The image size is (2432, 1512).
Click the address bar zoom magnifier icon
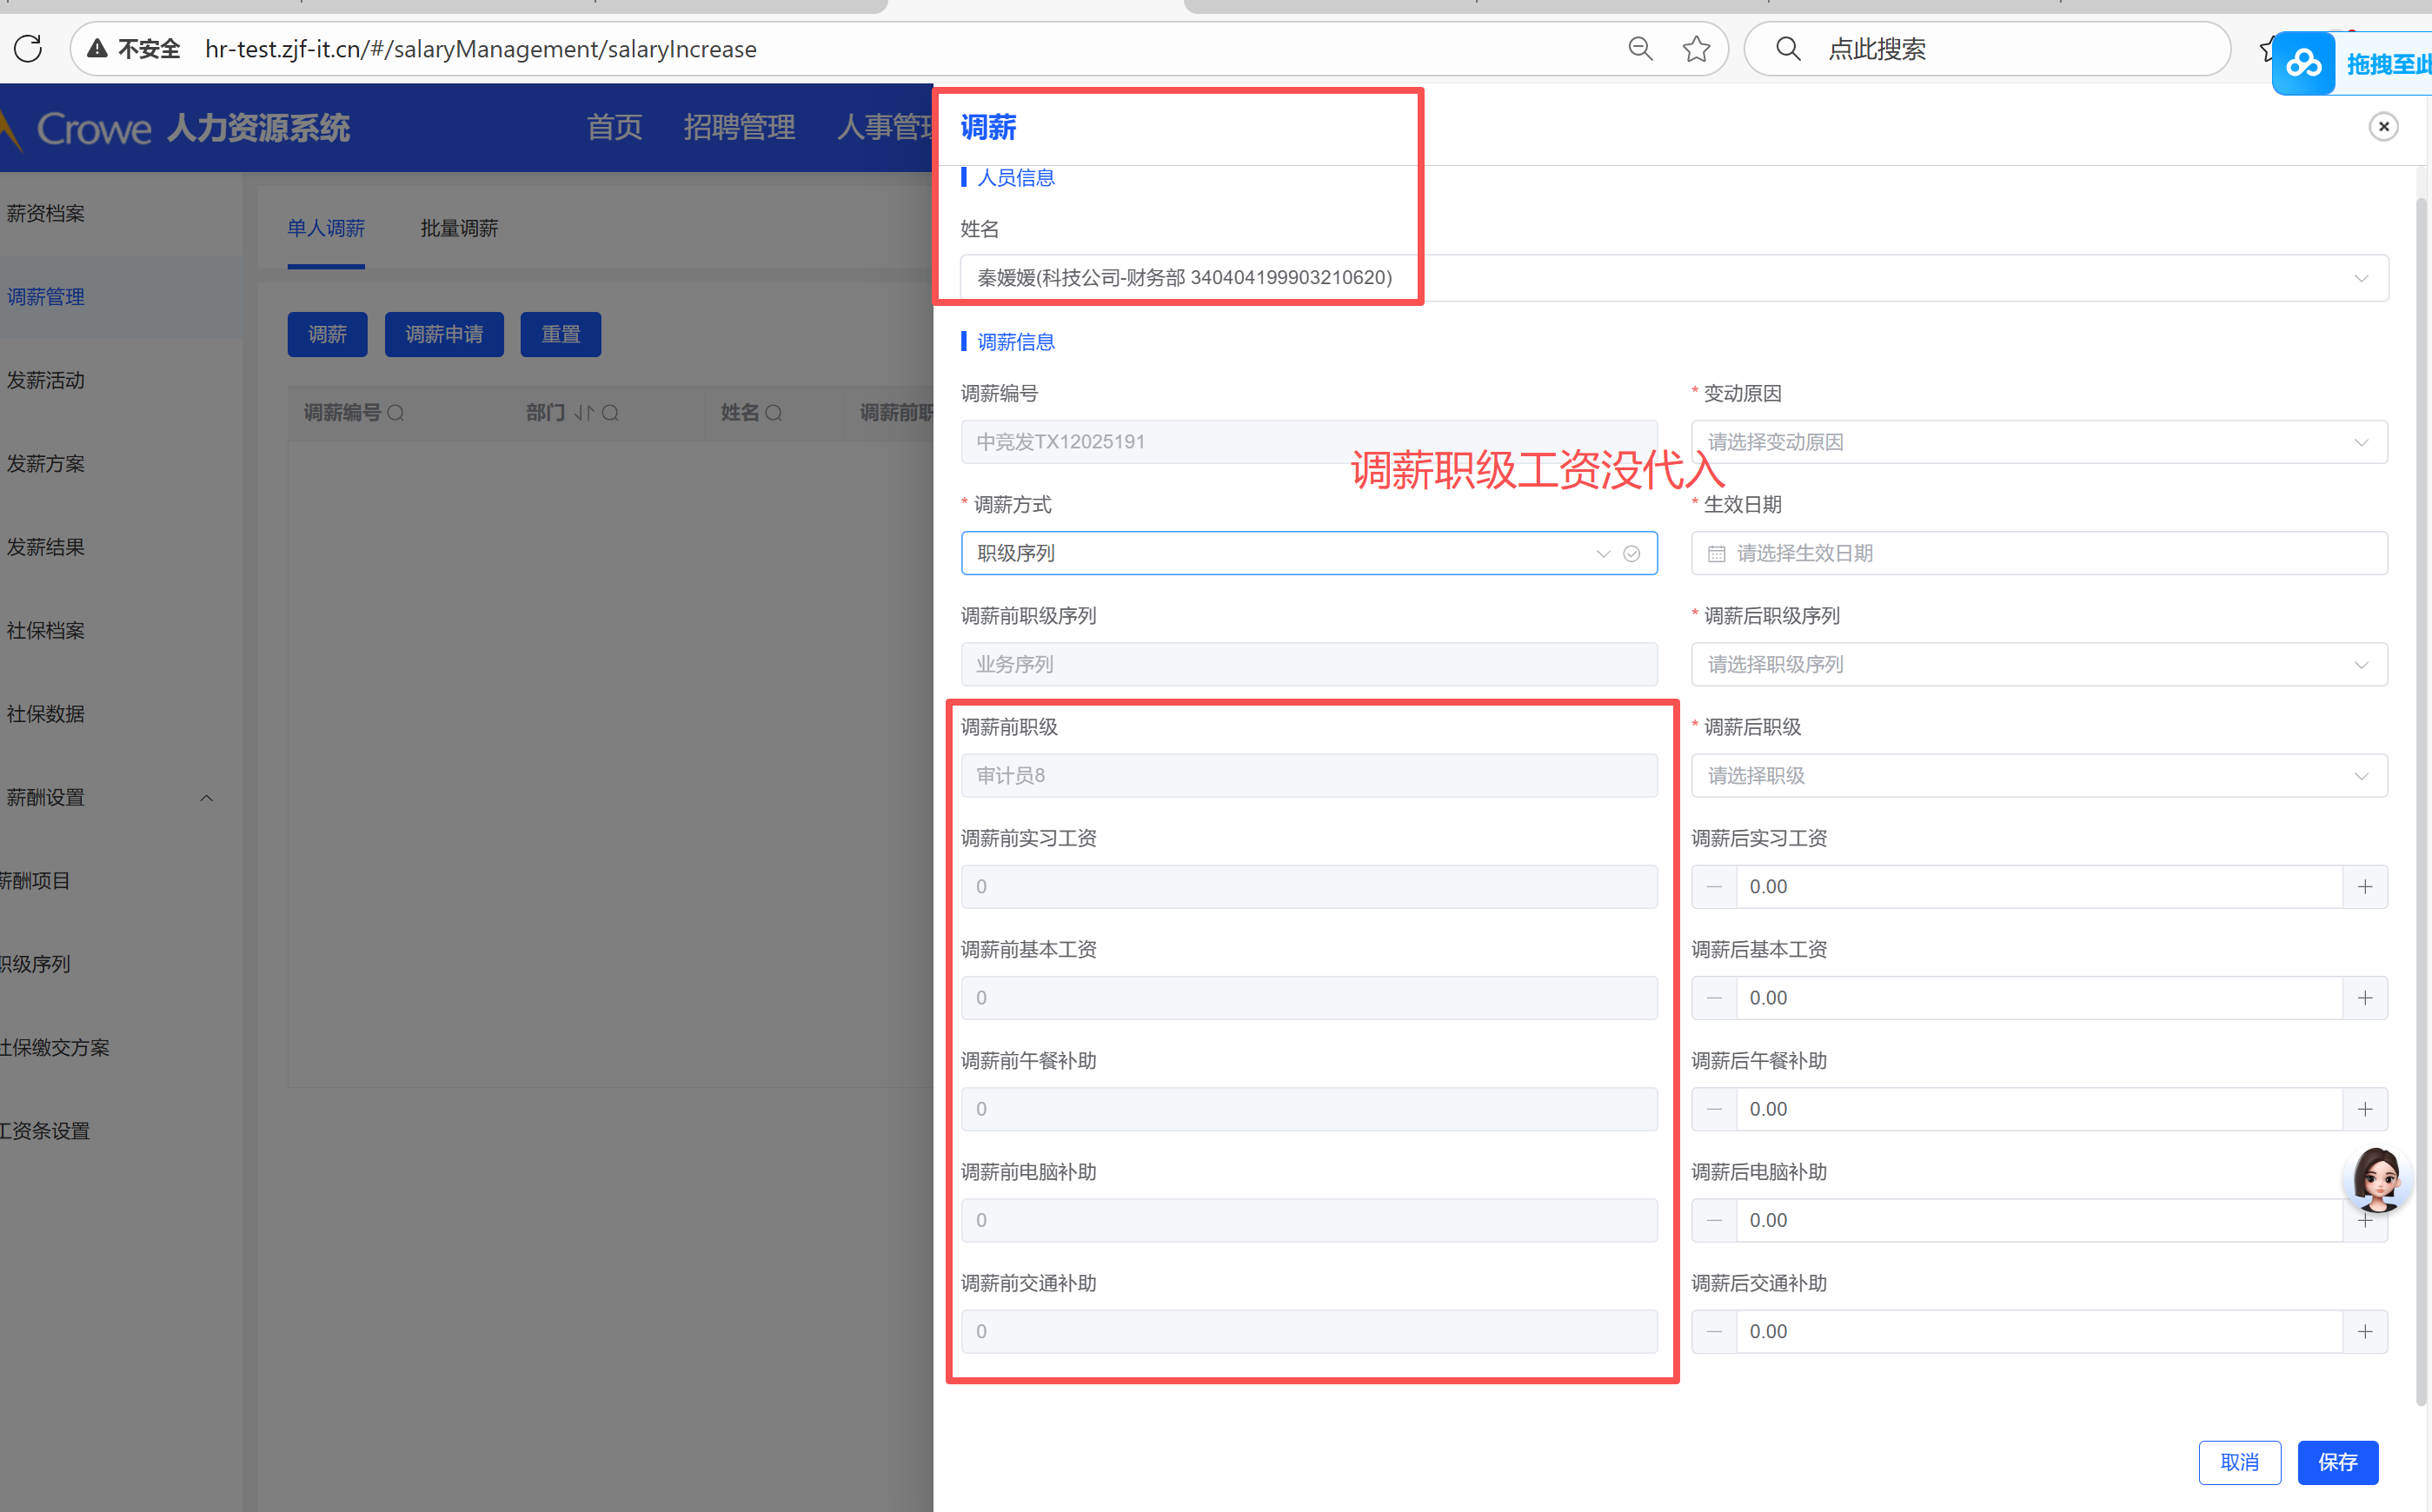(1640, 48)
